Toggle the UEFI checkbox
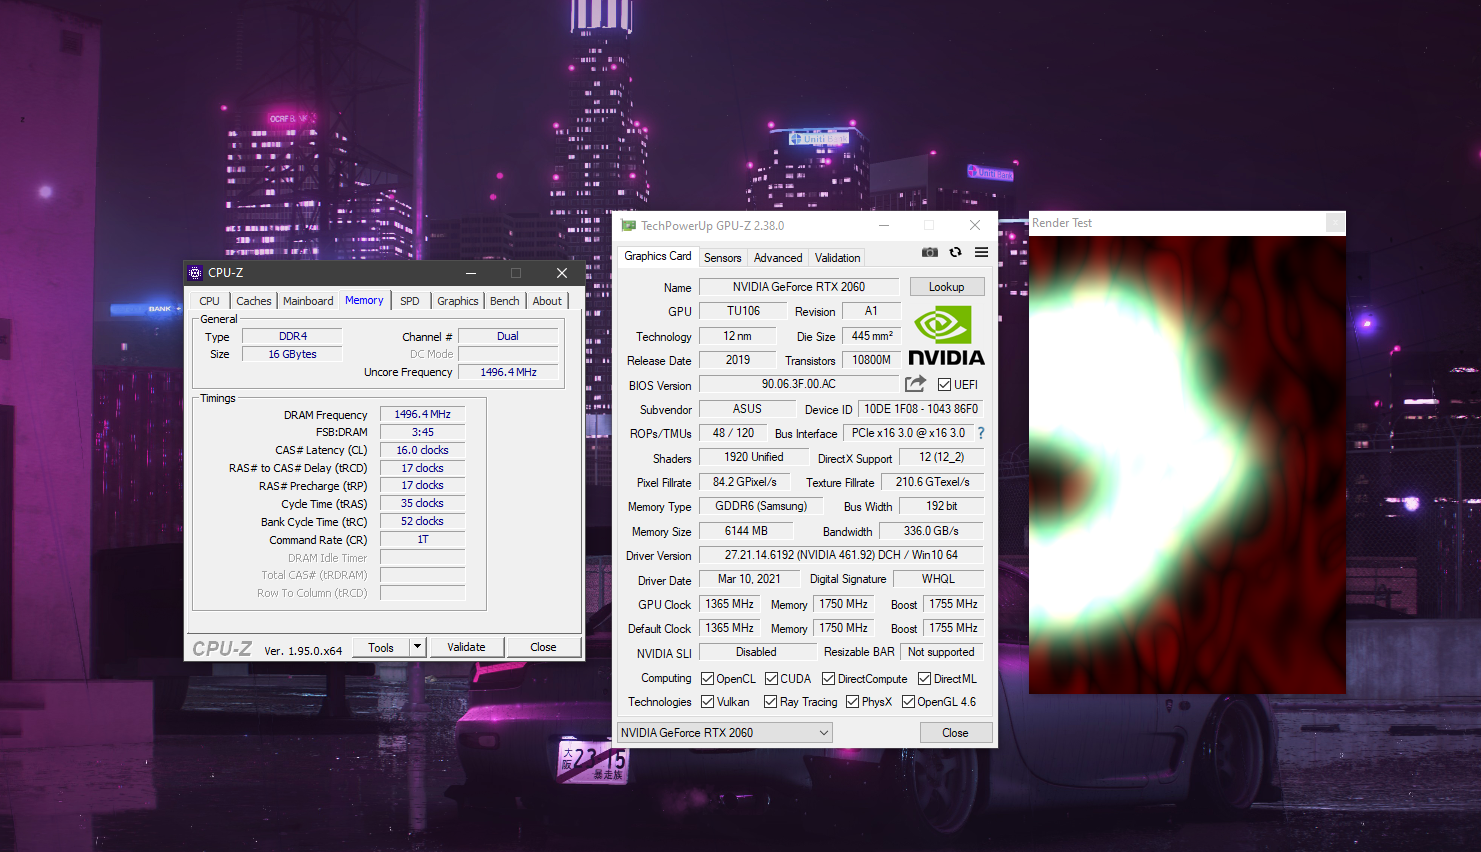This screenshot has height=852, width=1481. [x=944, y=384]
